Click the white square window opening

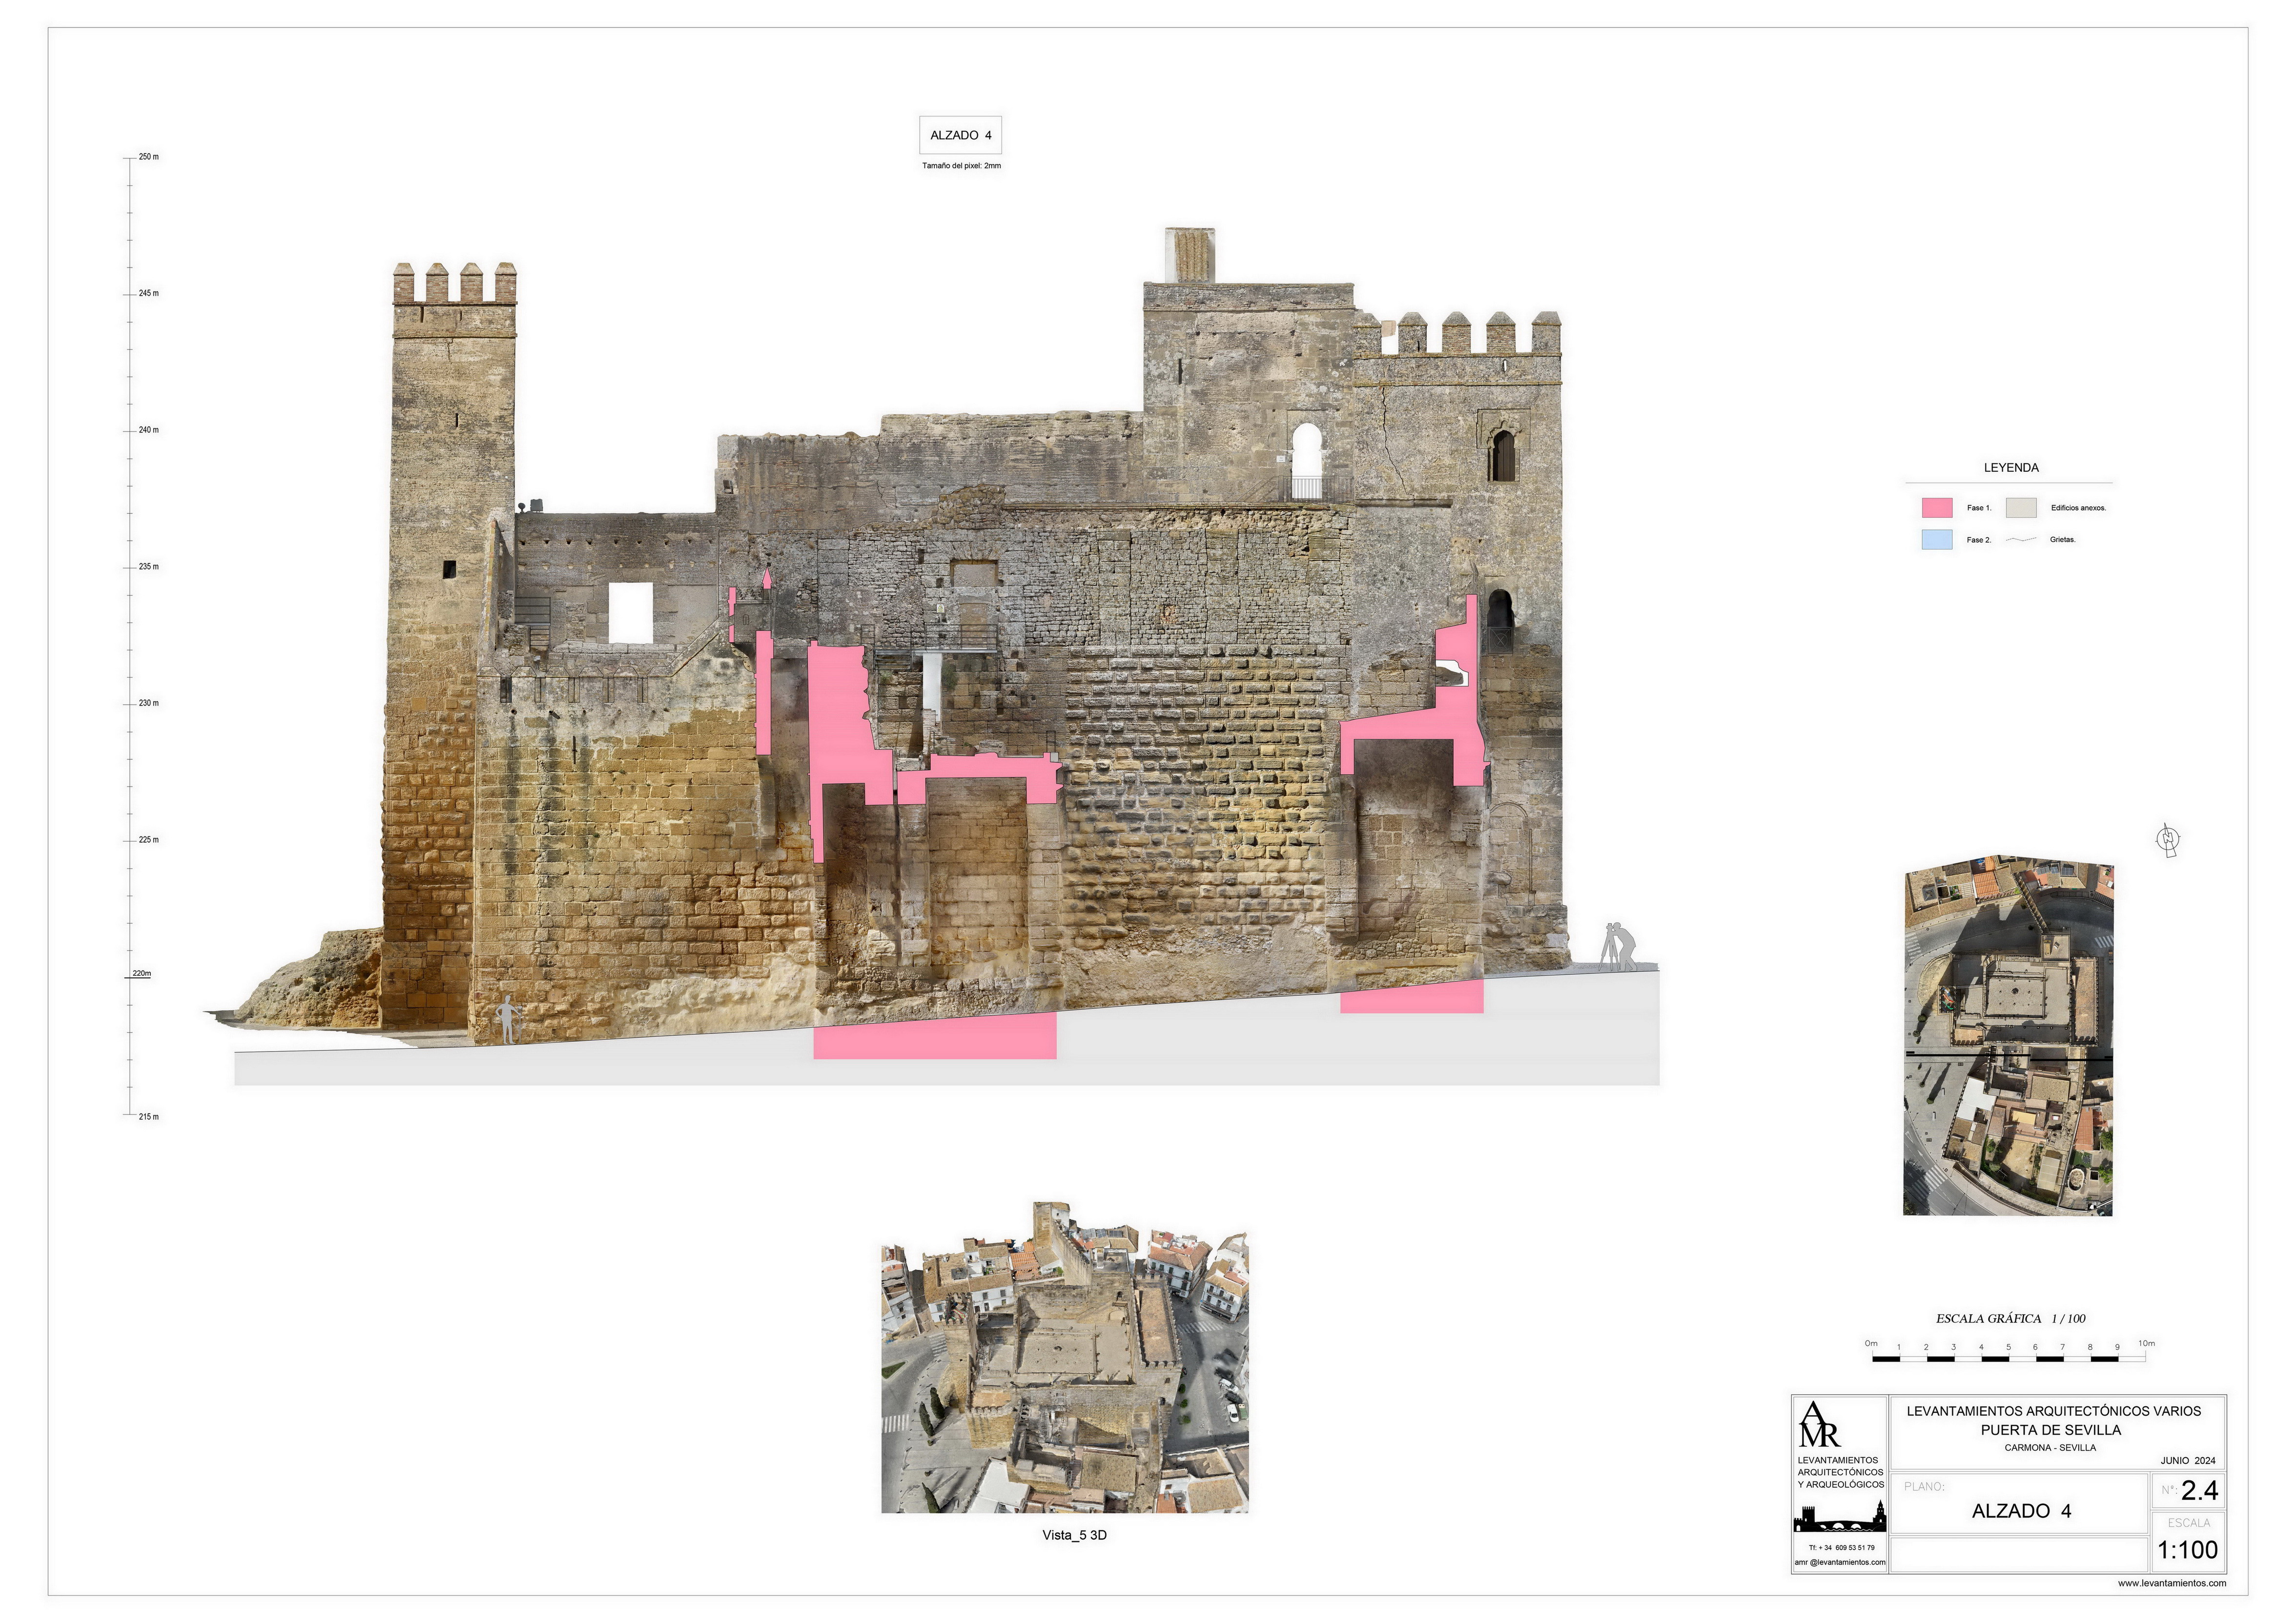[x=631, y=613]
